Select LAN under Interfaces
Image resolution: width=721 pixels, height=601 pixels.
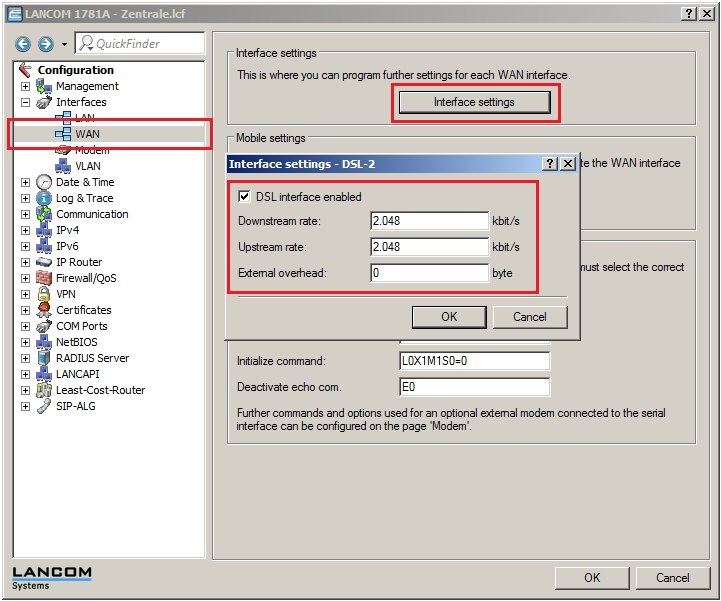click(85, 118)
